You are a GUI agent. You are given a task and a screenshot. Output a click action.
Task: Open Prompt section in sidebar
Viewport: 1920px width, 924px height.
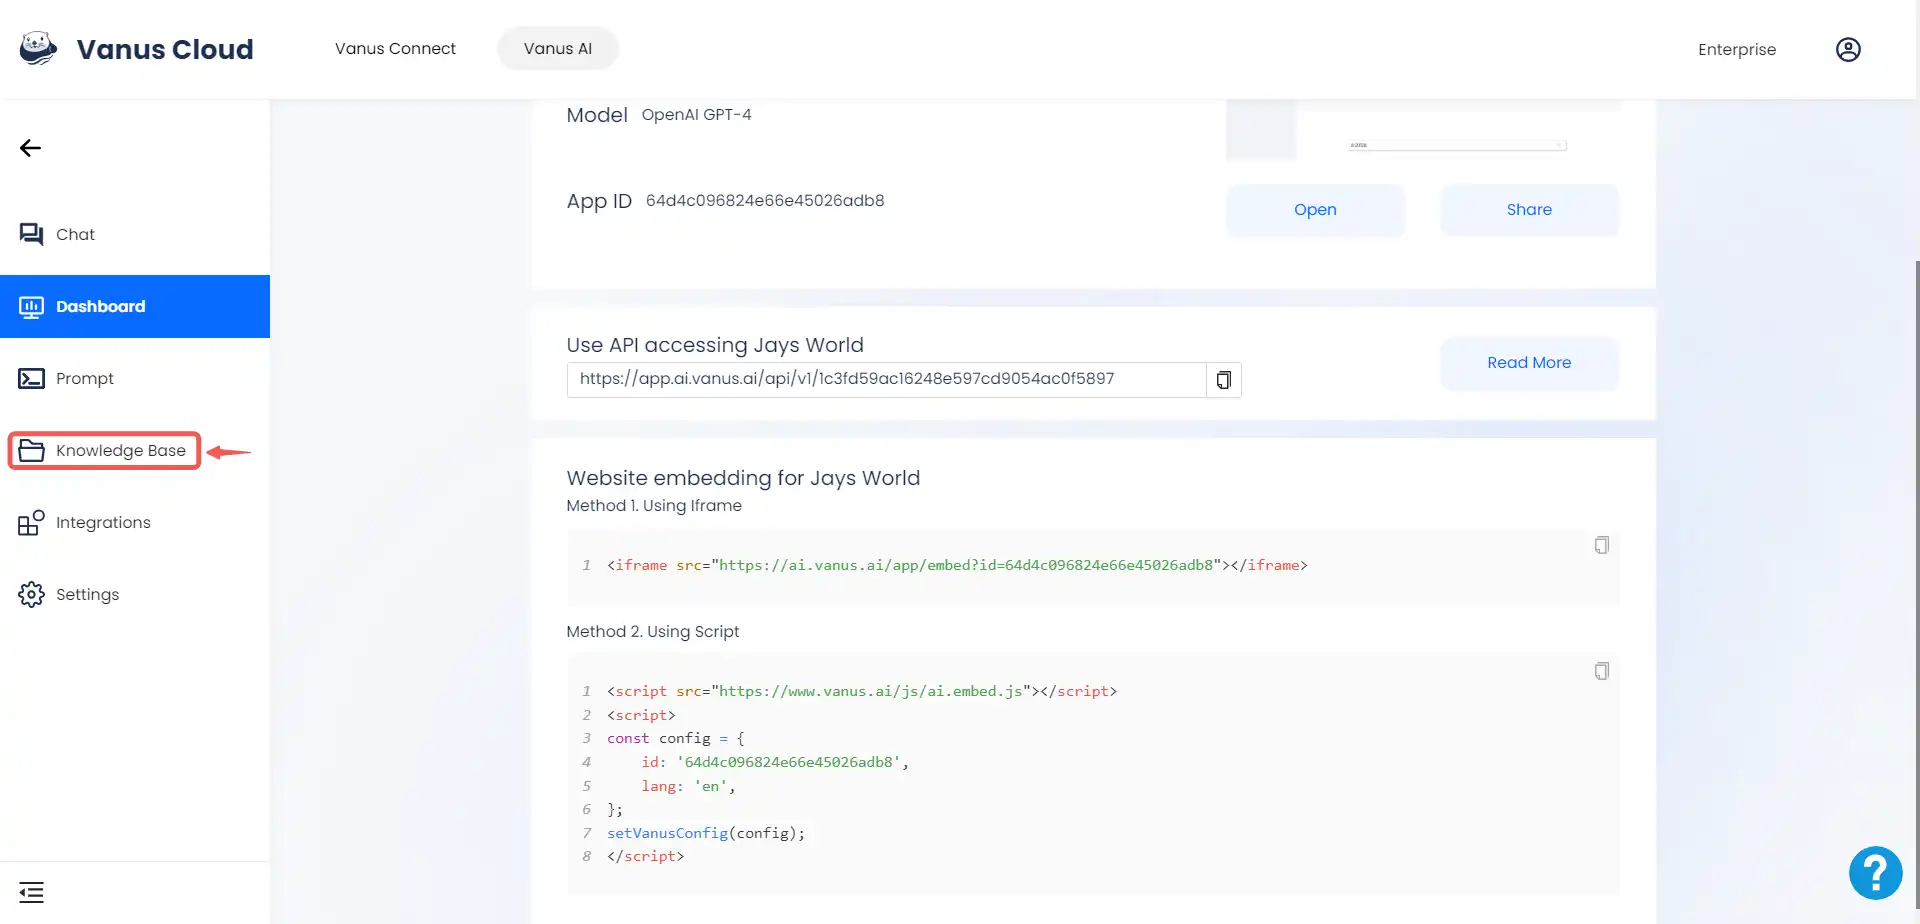click(135, 378)
